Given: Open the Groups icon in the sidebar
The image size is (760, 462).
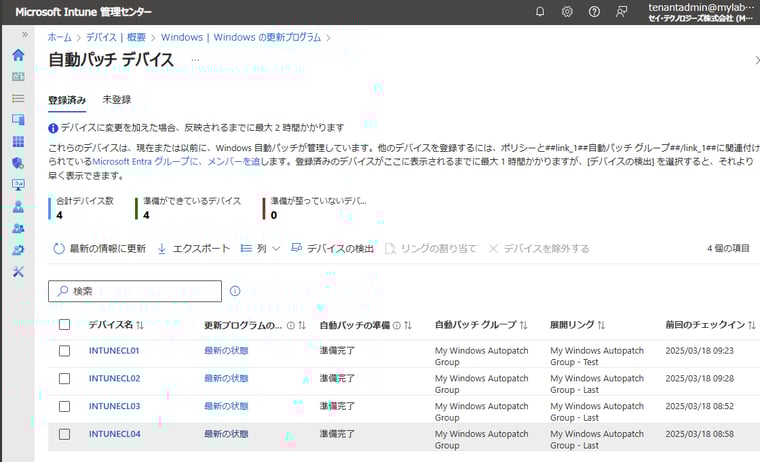Looking at the screenshot, I should (18, 228).
